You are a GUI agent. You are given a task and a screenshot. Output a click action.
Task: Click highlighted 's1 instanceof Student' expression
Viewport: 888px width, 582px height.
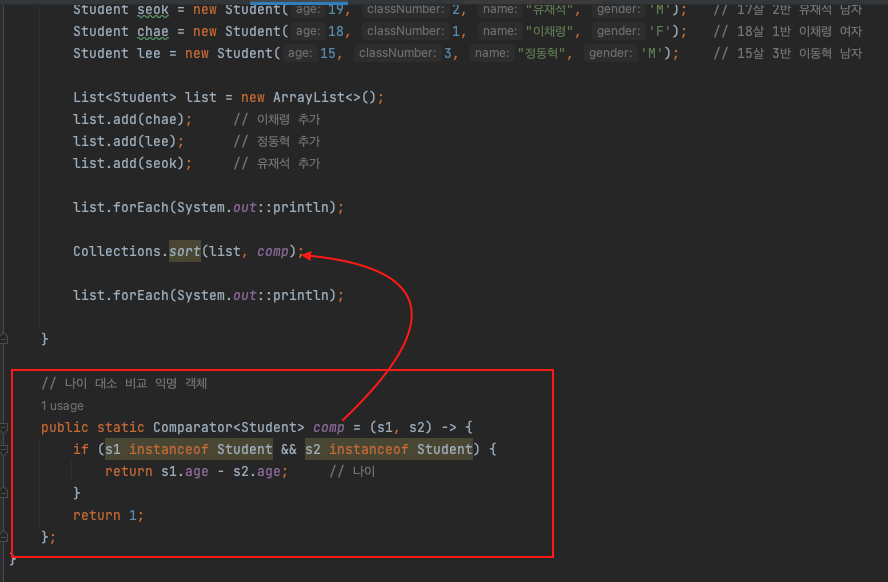click(x=189, y=450)
